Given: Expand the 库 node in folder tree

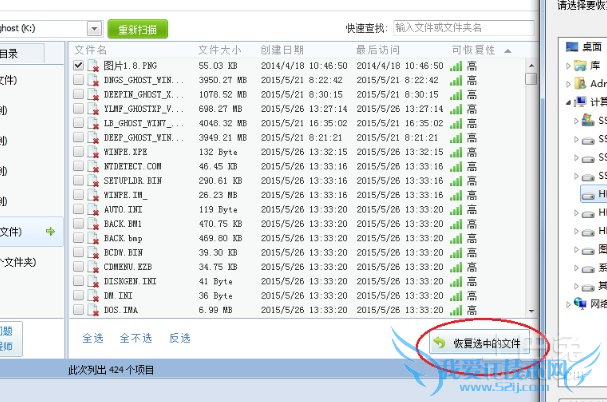Looking at the screenshot, I should 568,66.
